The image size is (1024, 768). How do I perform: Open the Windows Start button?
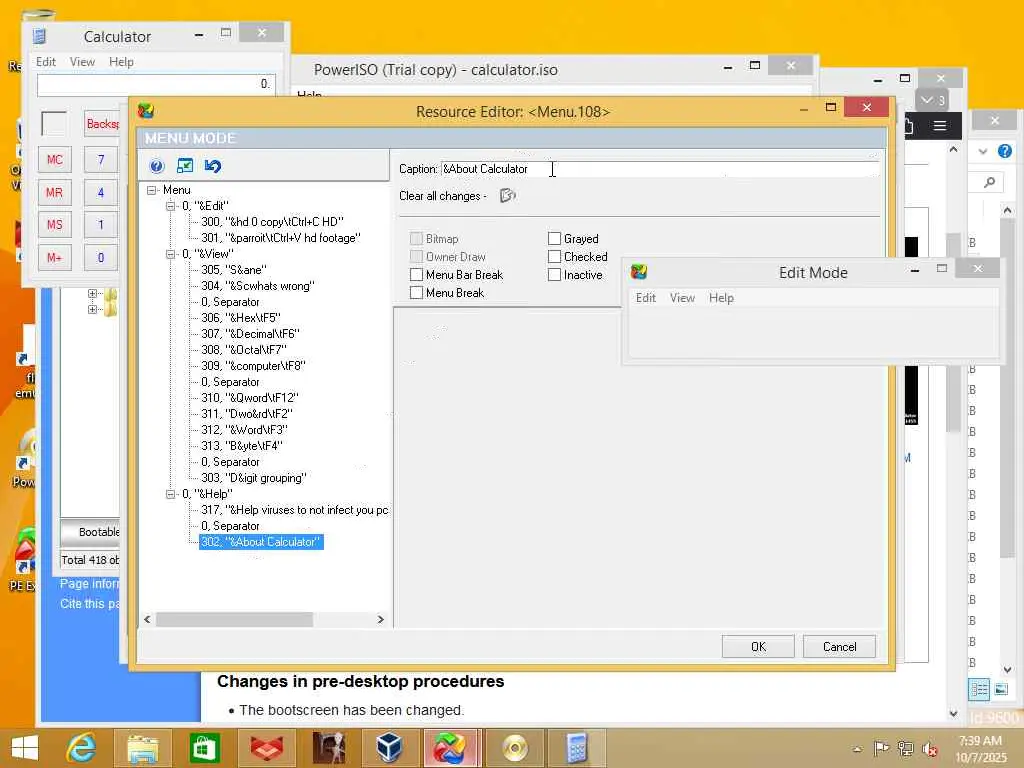coord(25,748)
